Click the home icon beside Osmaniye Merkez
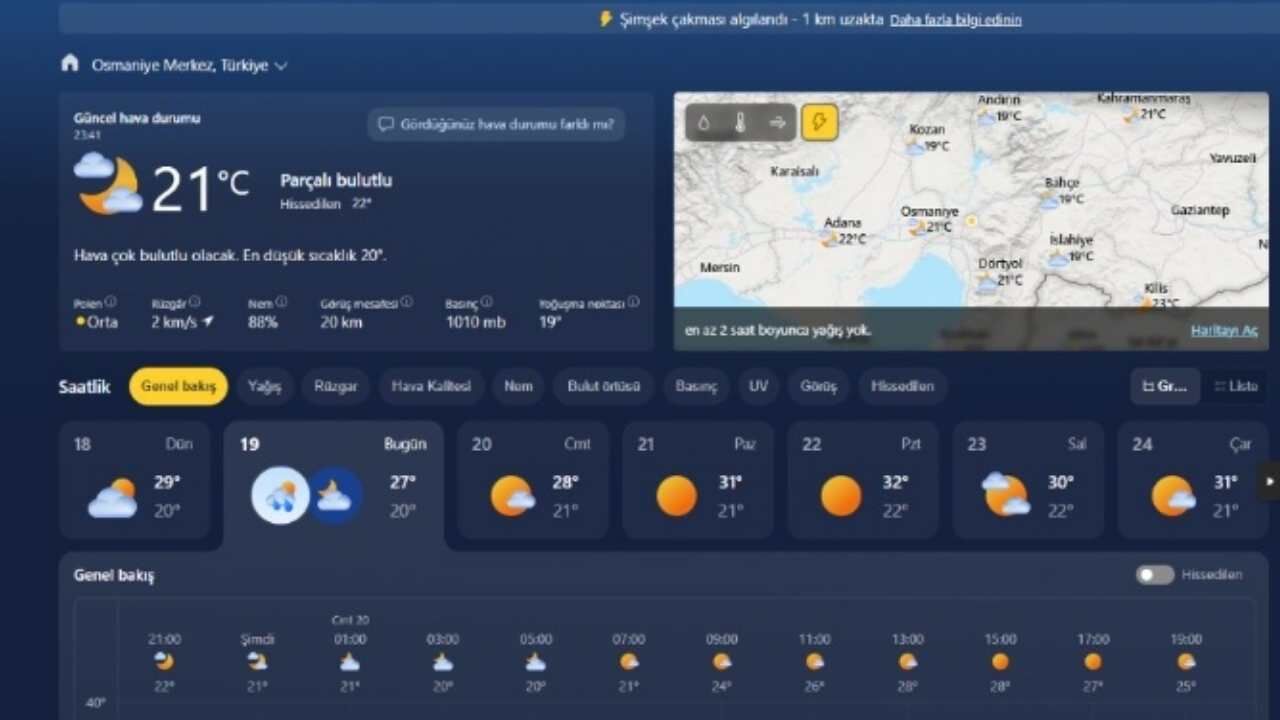Screen dimensions: 1280x720 pyautogui.click(x=70, y=63)
